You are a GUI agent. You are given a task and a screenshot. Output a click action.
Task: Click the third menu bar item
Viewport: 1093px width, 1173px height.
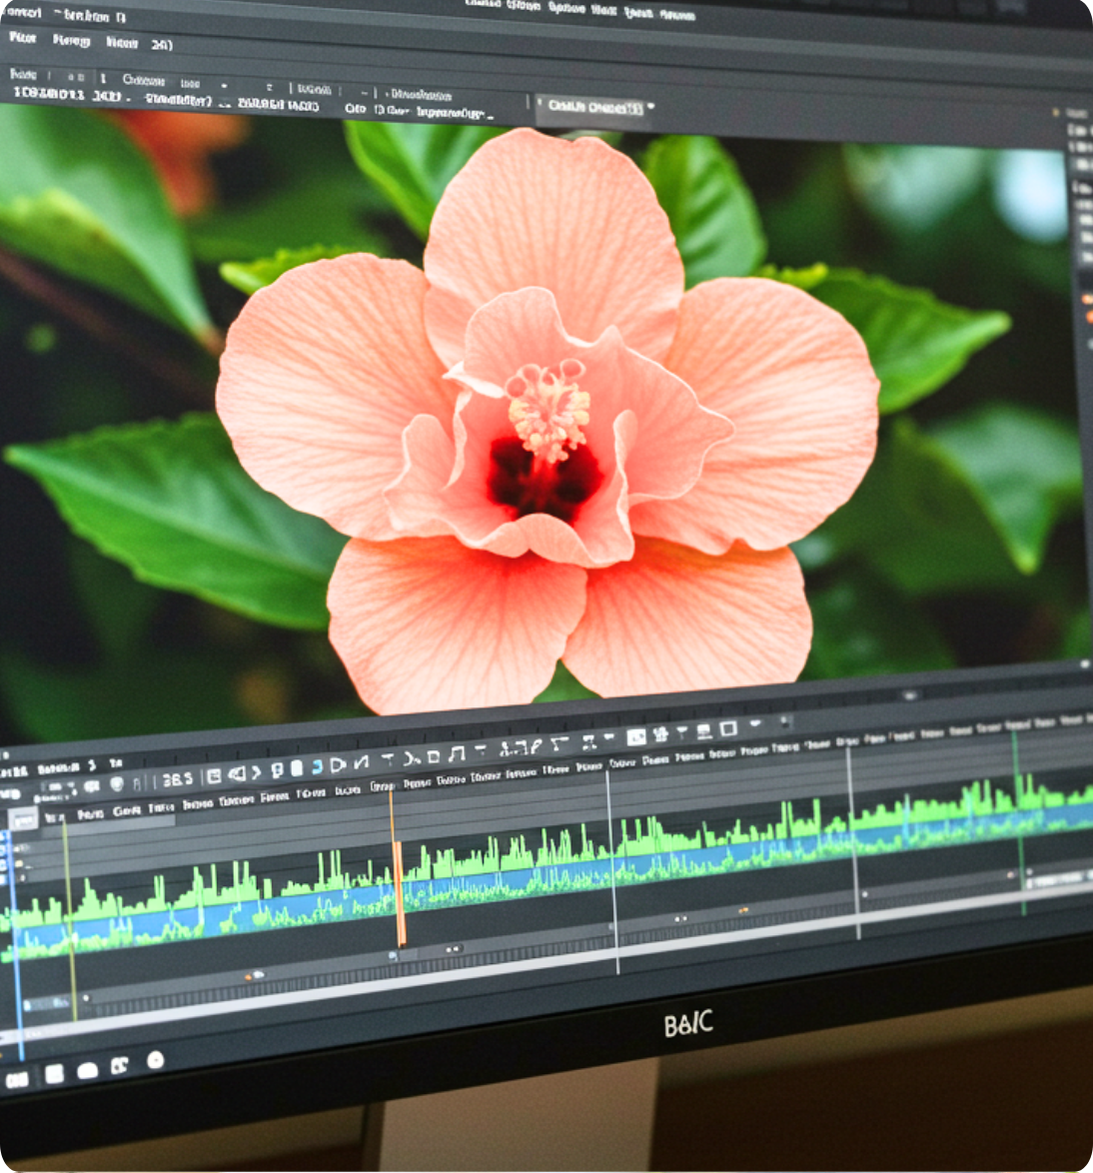(122, 43)
